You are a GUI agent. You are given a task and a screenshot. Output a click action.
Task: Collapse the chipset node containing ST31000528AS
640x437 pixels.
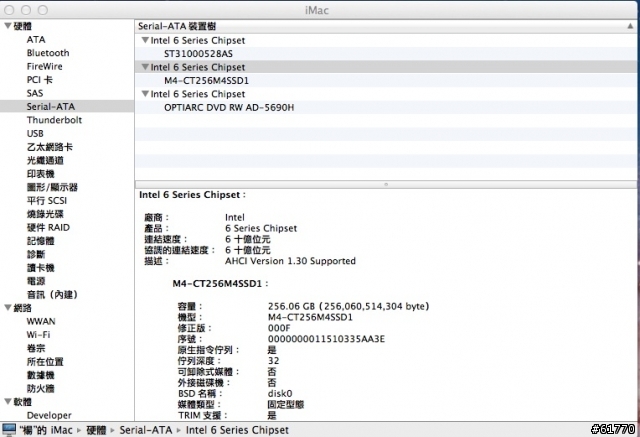coord(145,40)
